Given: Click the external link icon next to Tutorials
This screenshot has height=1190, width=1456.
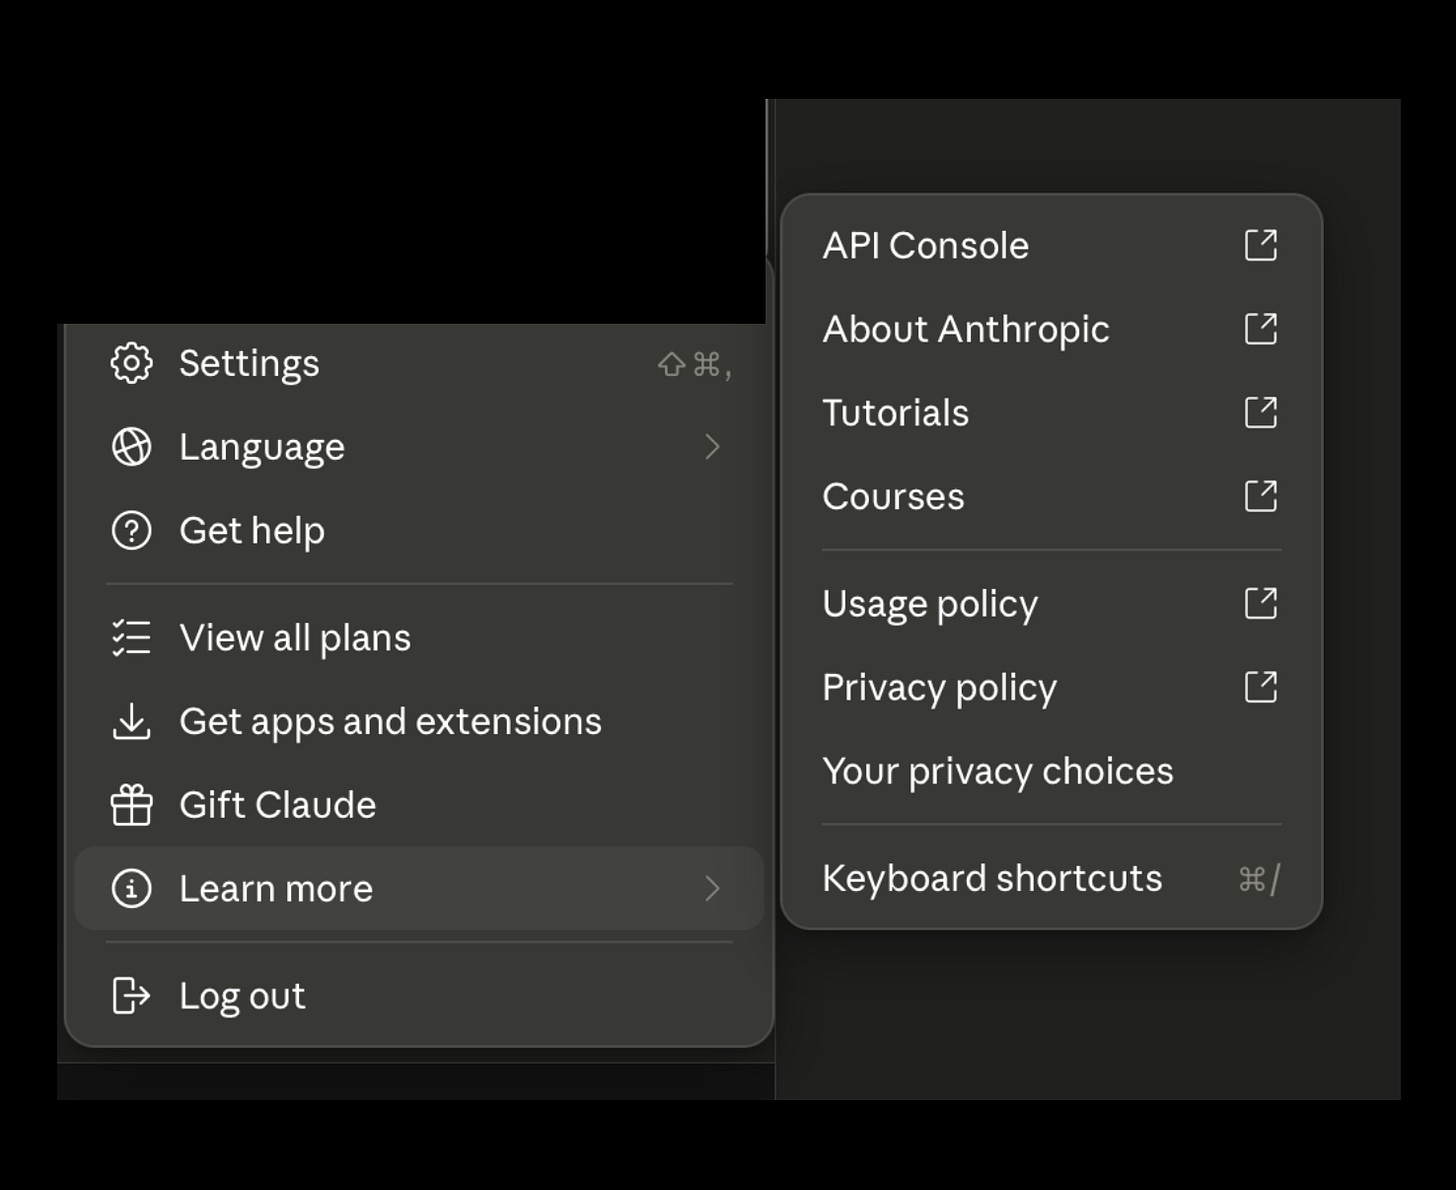Looking at the screenshot, I should pyautogui.click(x=1261, y=412).
